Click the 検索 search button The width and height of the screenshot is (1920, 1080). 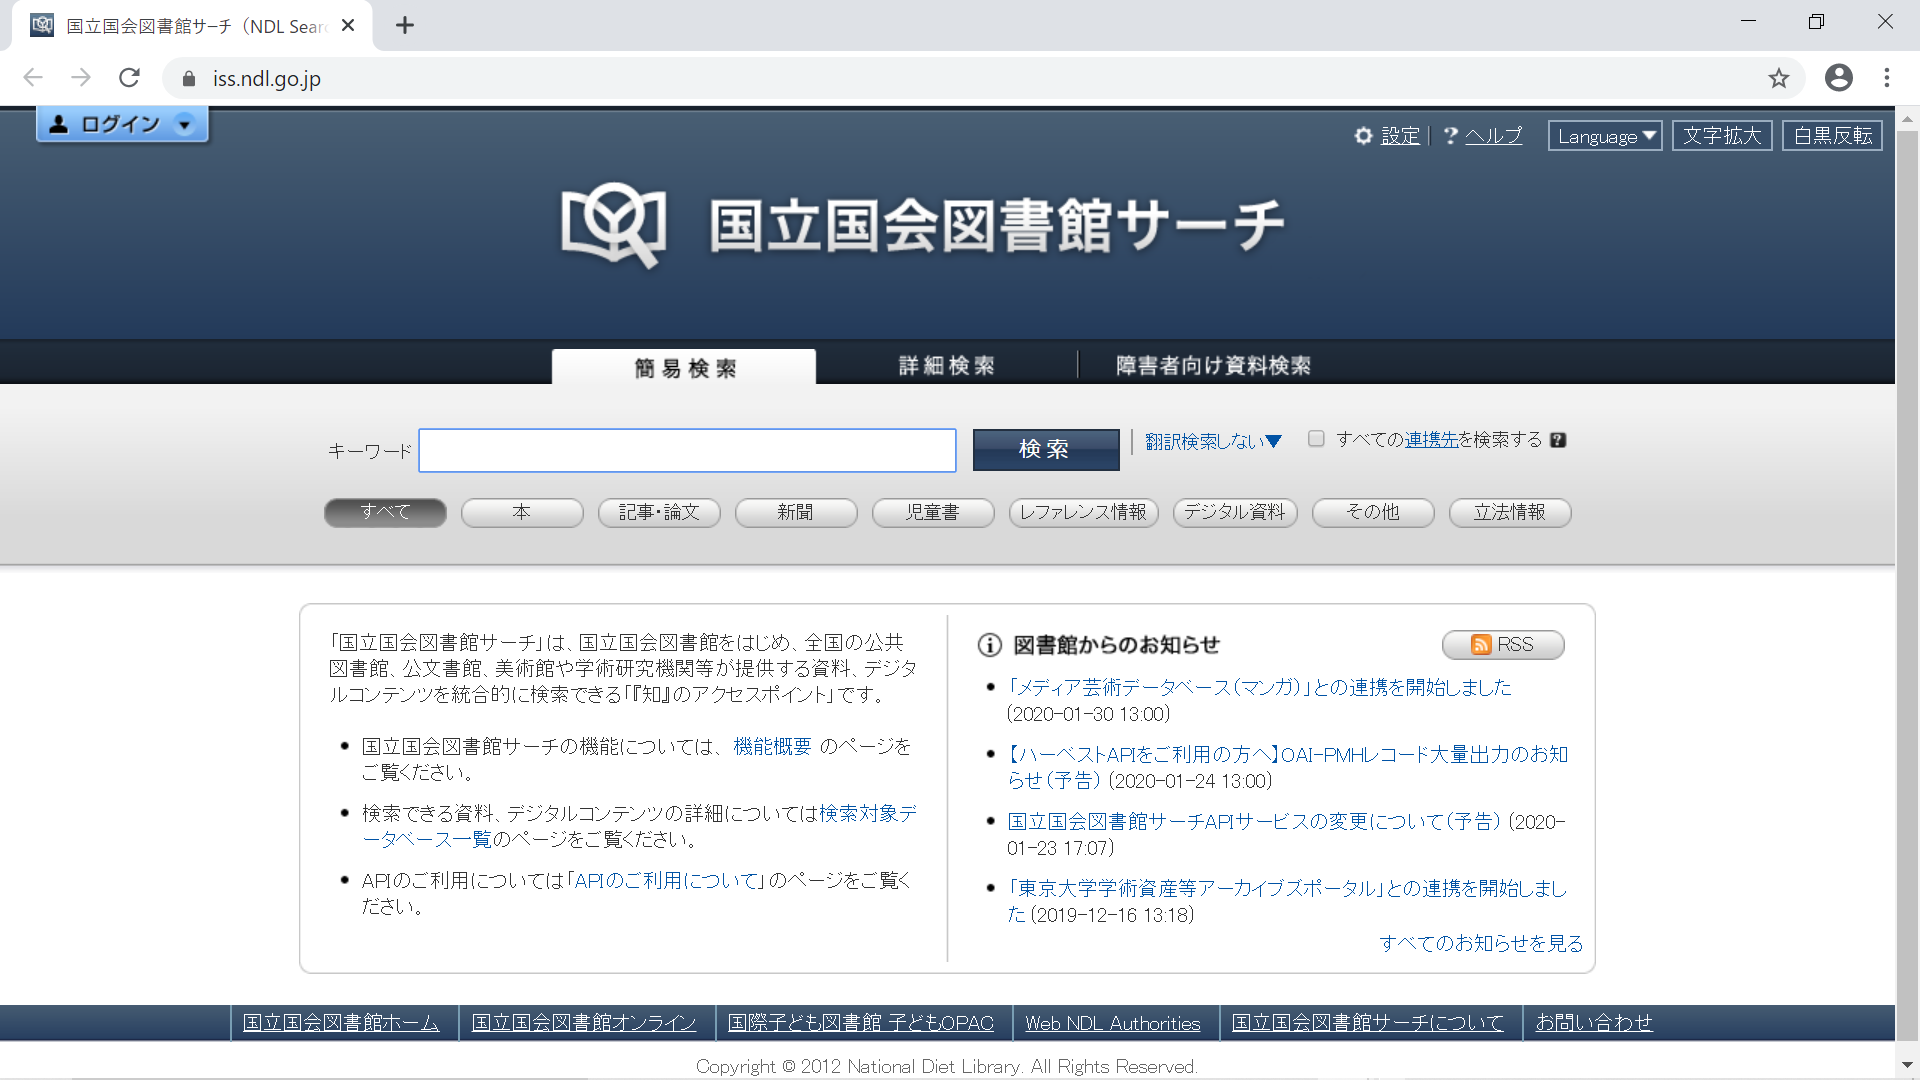pyautogui.click(x=1045, y=449)
